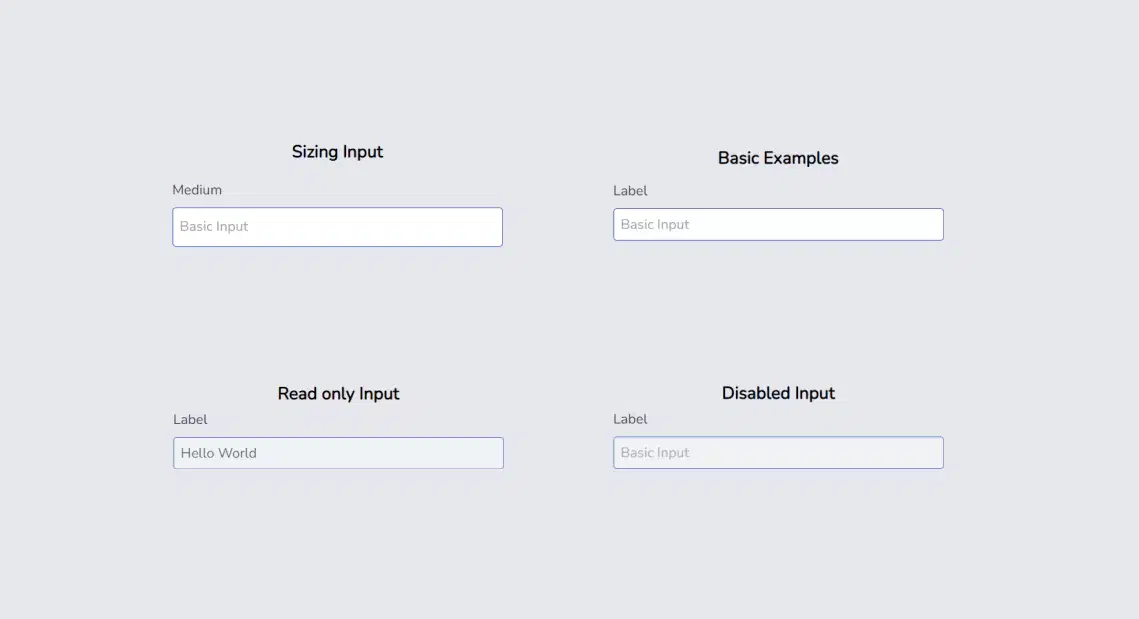Click the read-only Hello World field
Viewport: 1139px width, 619px height.
[338, 453]
